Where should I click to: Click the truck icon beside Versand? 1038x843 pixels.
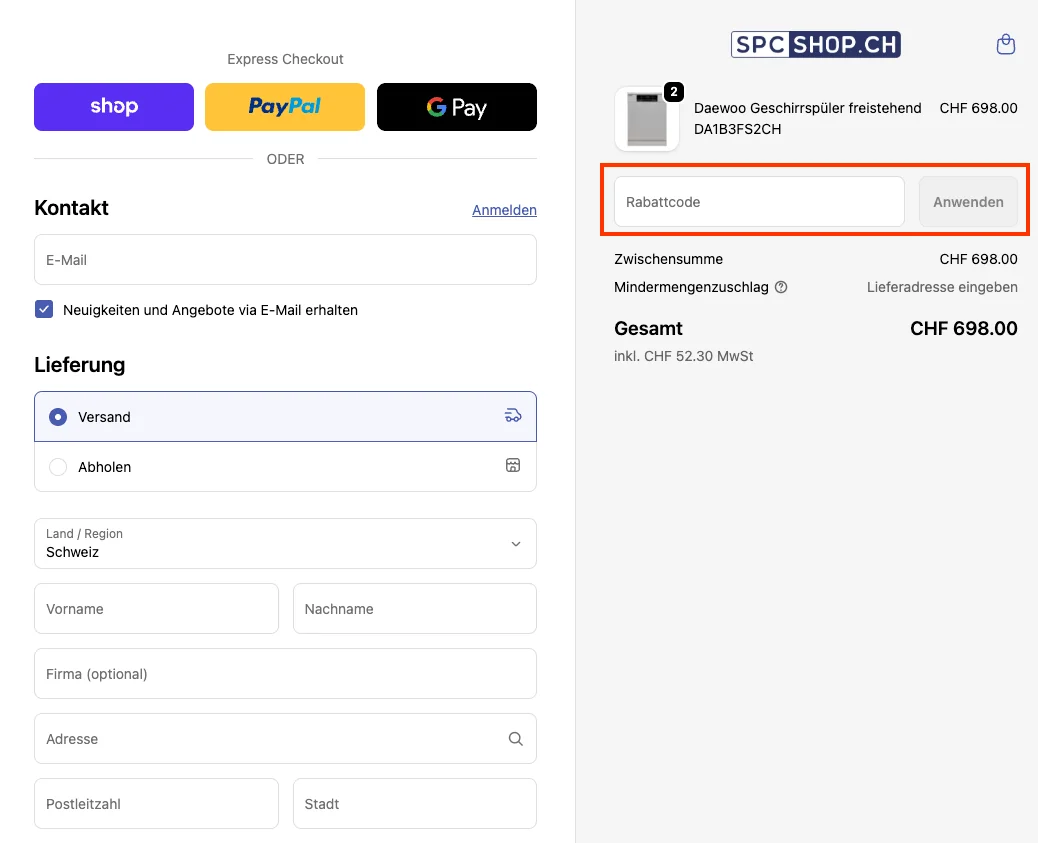tap(512, 416)
